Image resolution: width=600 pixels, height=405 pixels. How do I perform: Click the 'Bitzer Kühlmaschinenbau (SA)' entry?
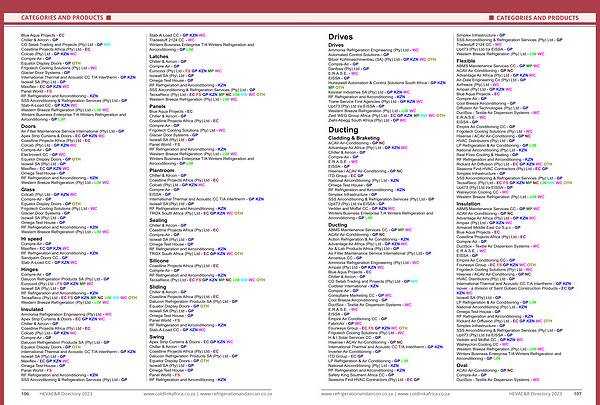[382, 59]
